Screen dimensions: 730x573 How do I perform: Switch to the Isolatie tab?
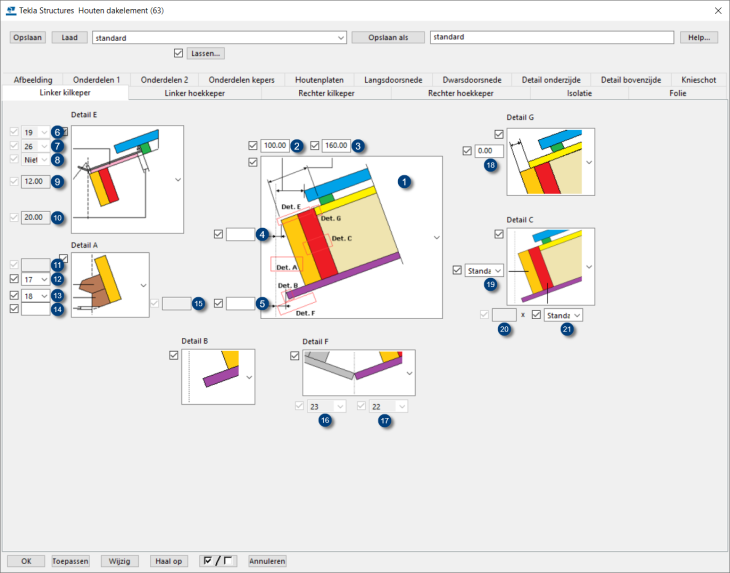[x=579, y=93]
